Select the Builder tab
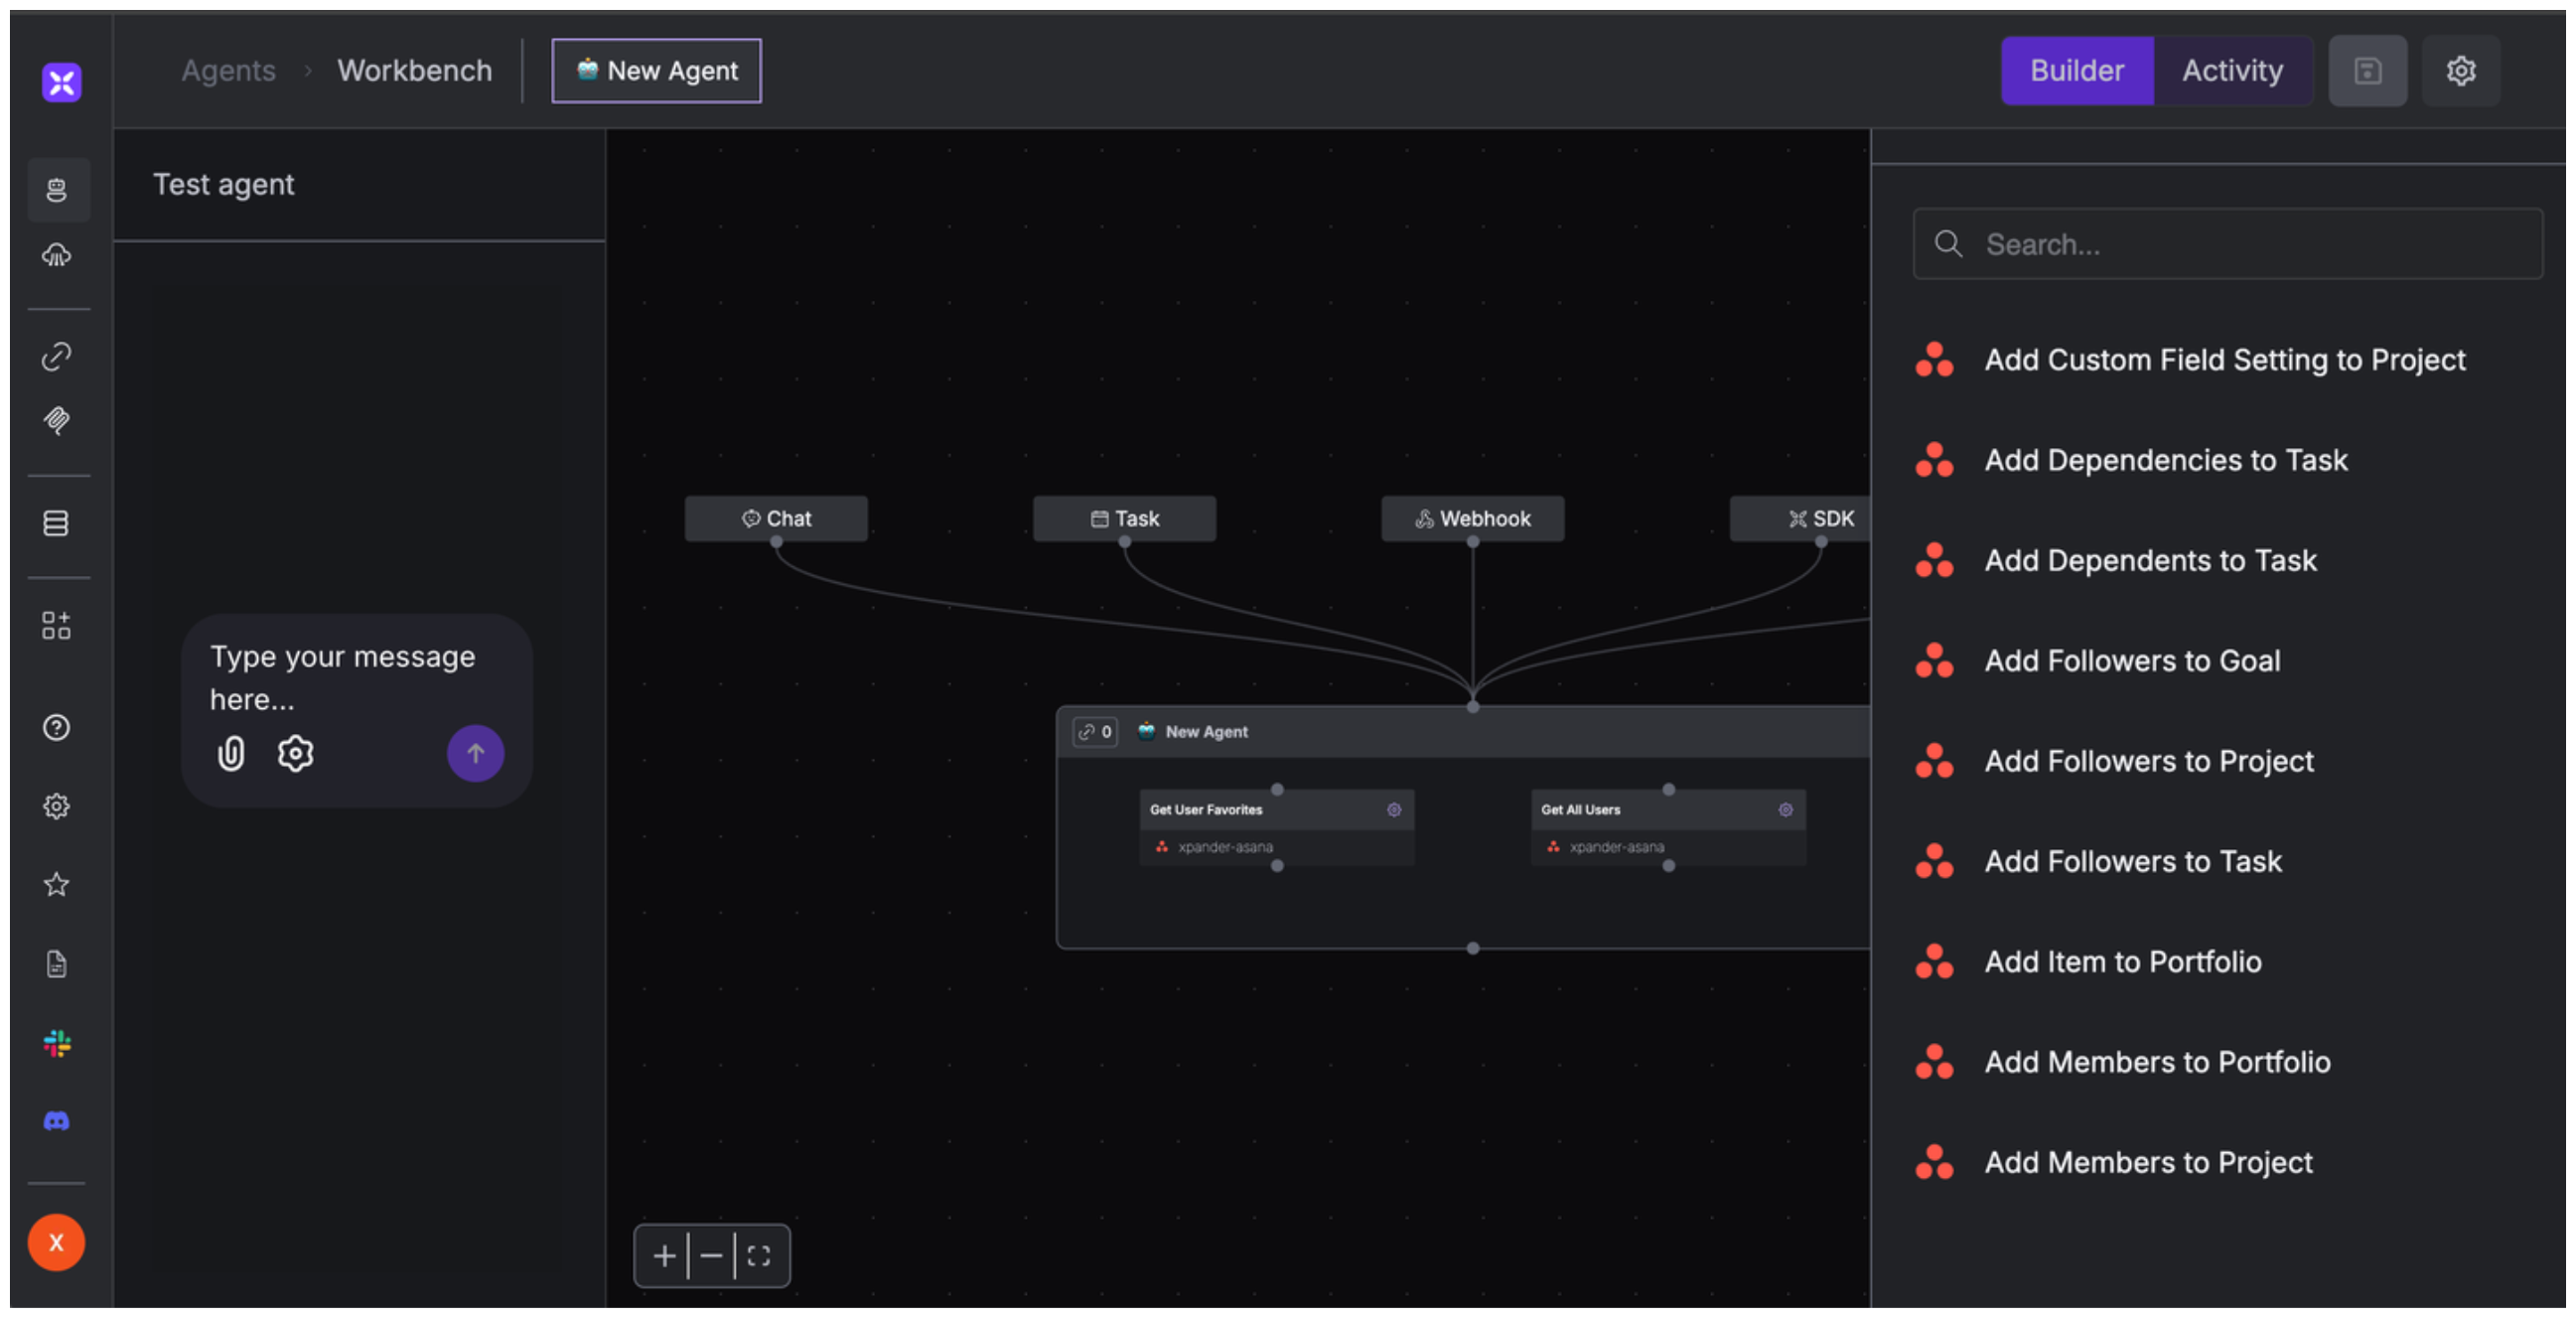The image size is (2576, 1317). click(2077, 71)
